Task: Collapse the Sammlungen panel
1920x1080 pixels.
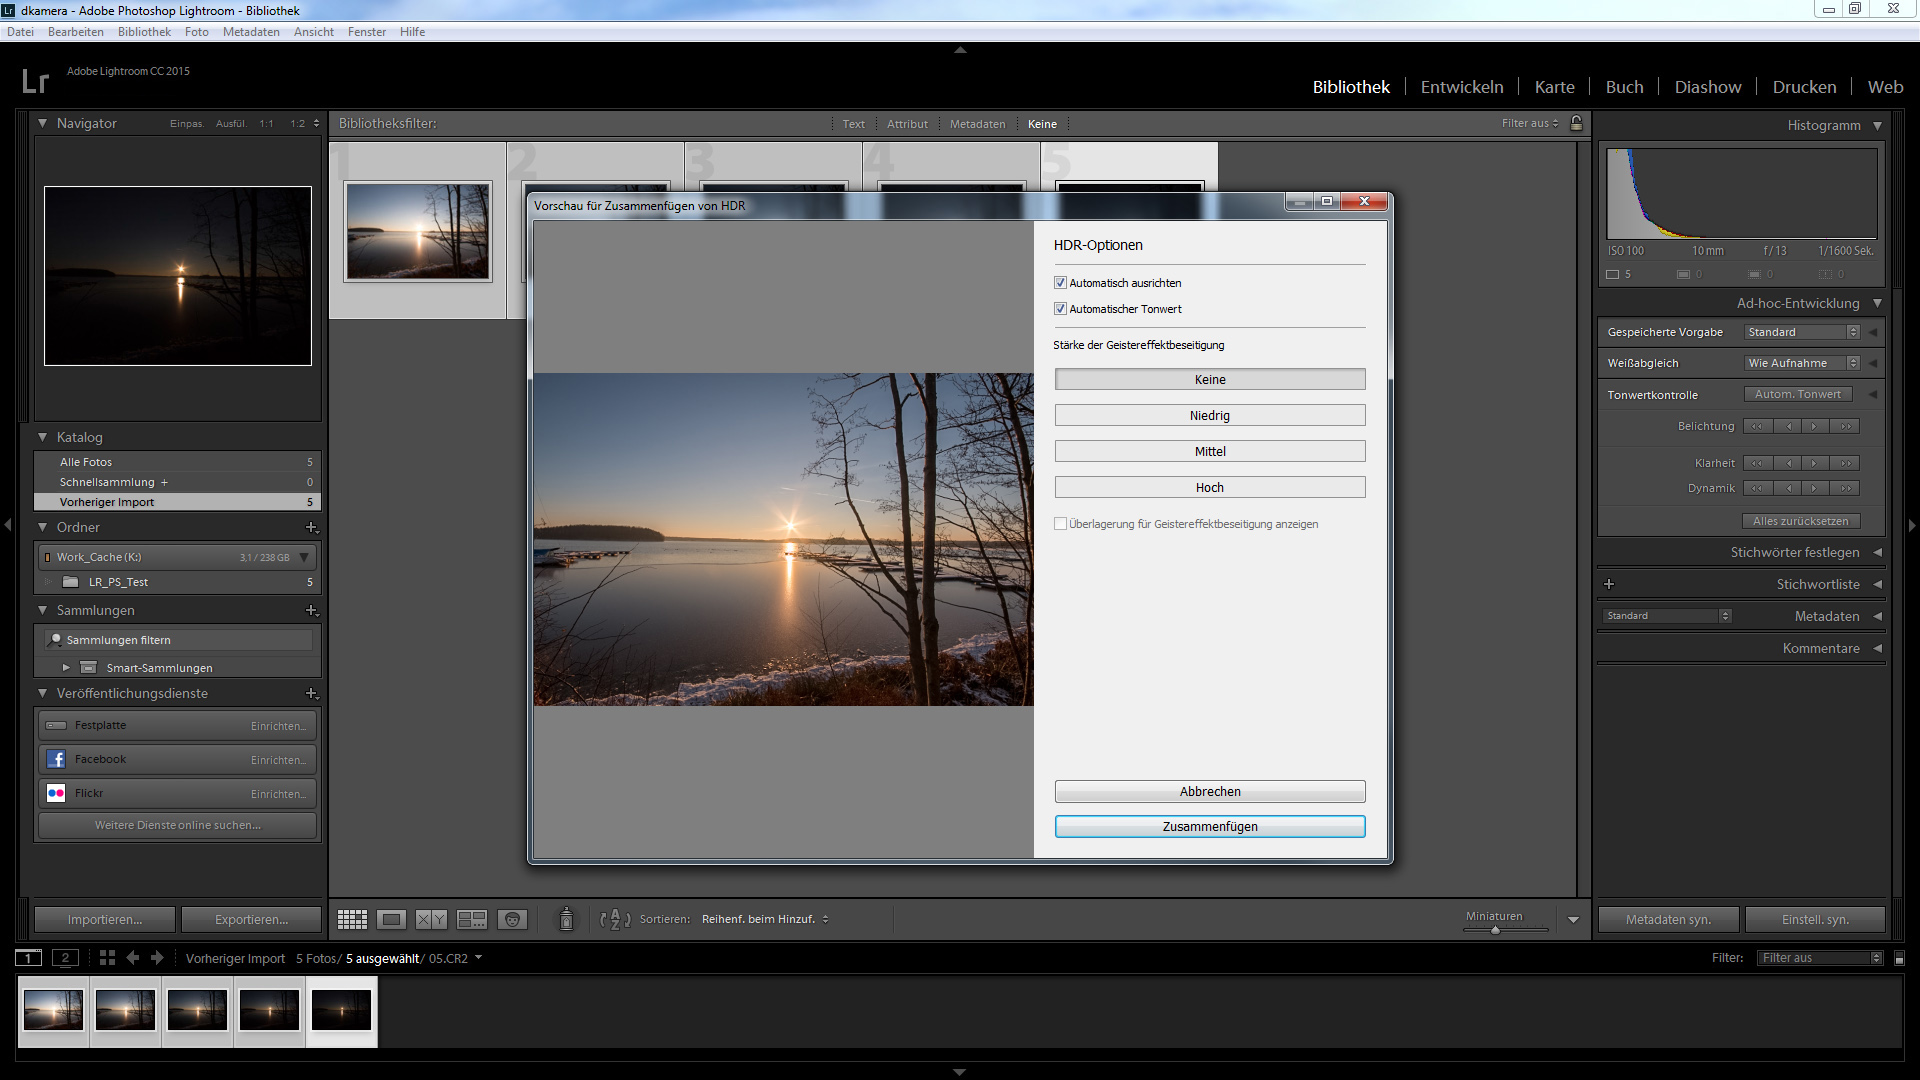Action: click(x=43, y=610)
